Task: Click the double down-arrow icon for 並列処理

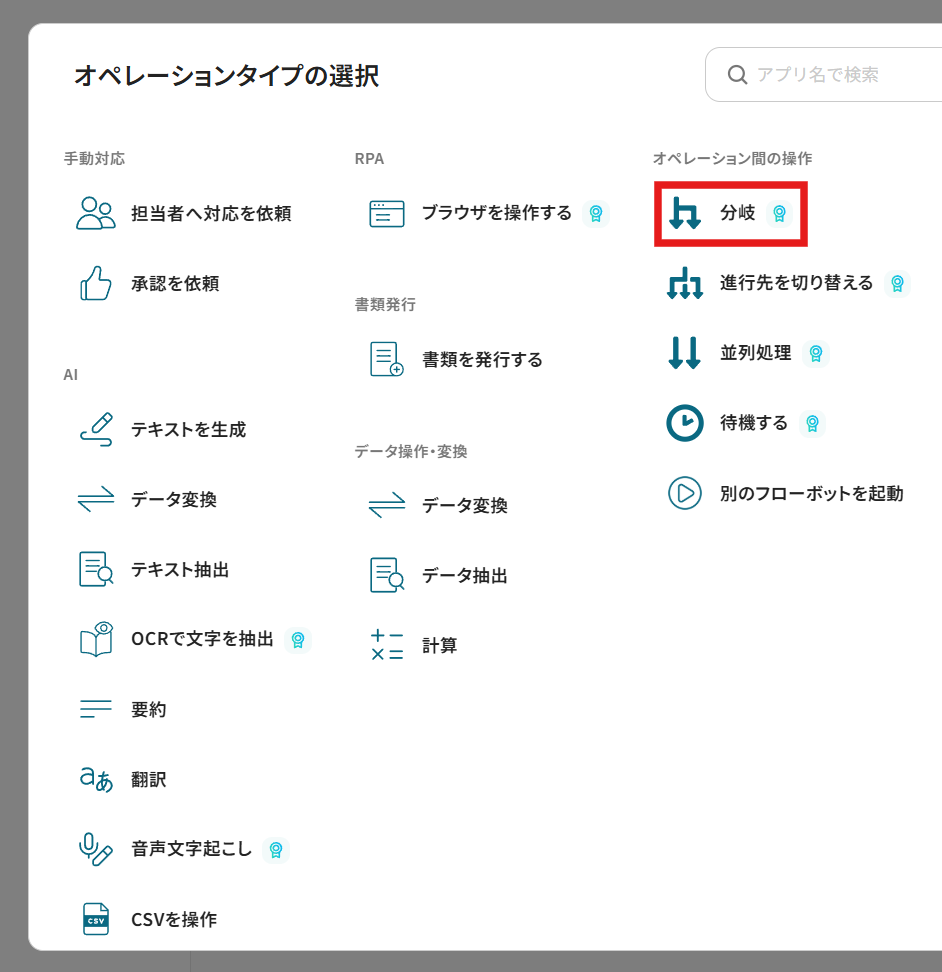Action: [x=685, y=353]
